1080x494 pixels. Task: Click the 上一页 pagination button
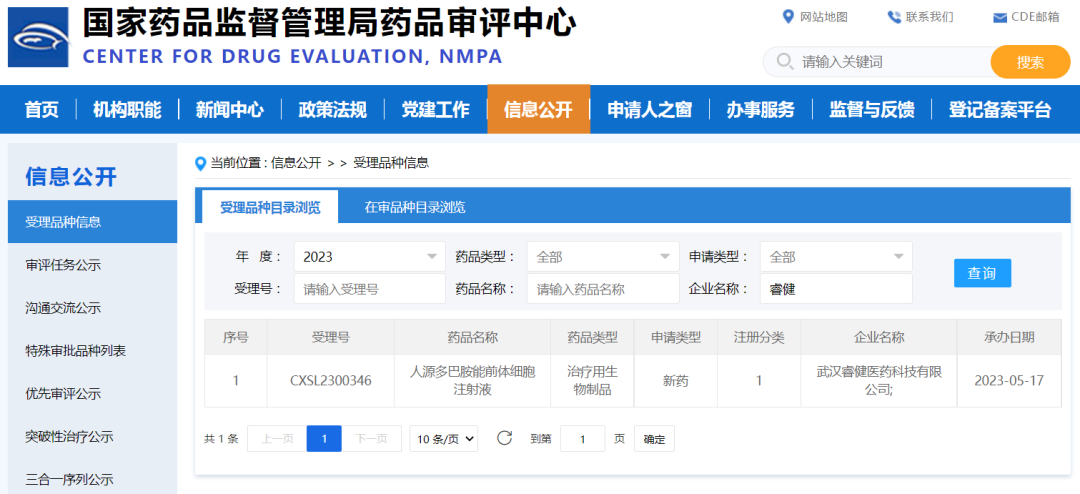(277, 439)
